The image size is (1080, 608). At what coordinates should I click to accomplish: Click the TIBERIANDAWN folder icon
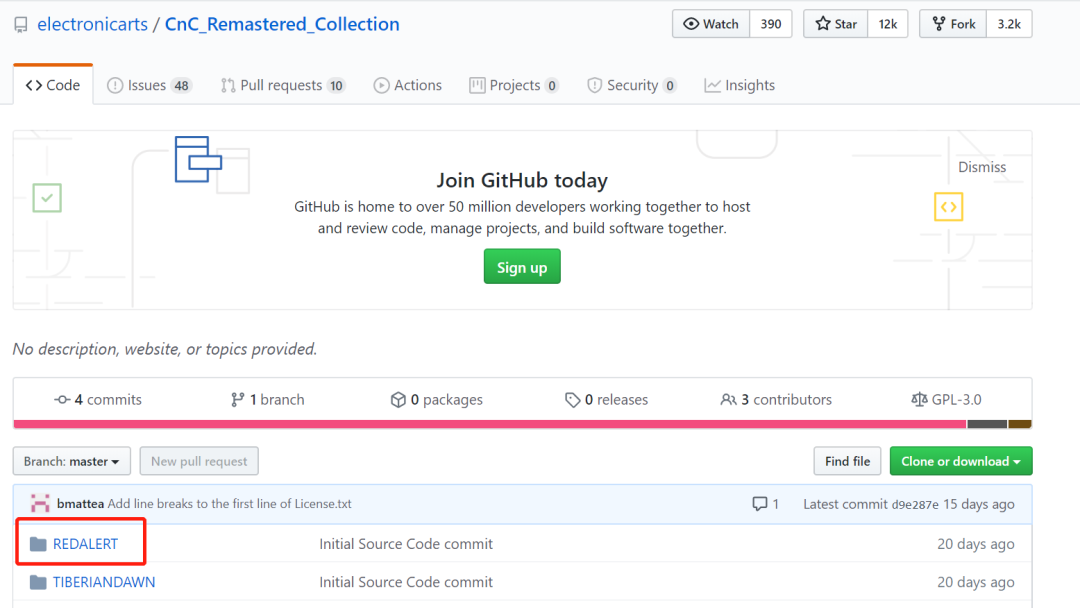(x=38, y=582)
